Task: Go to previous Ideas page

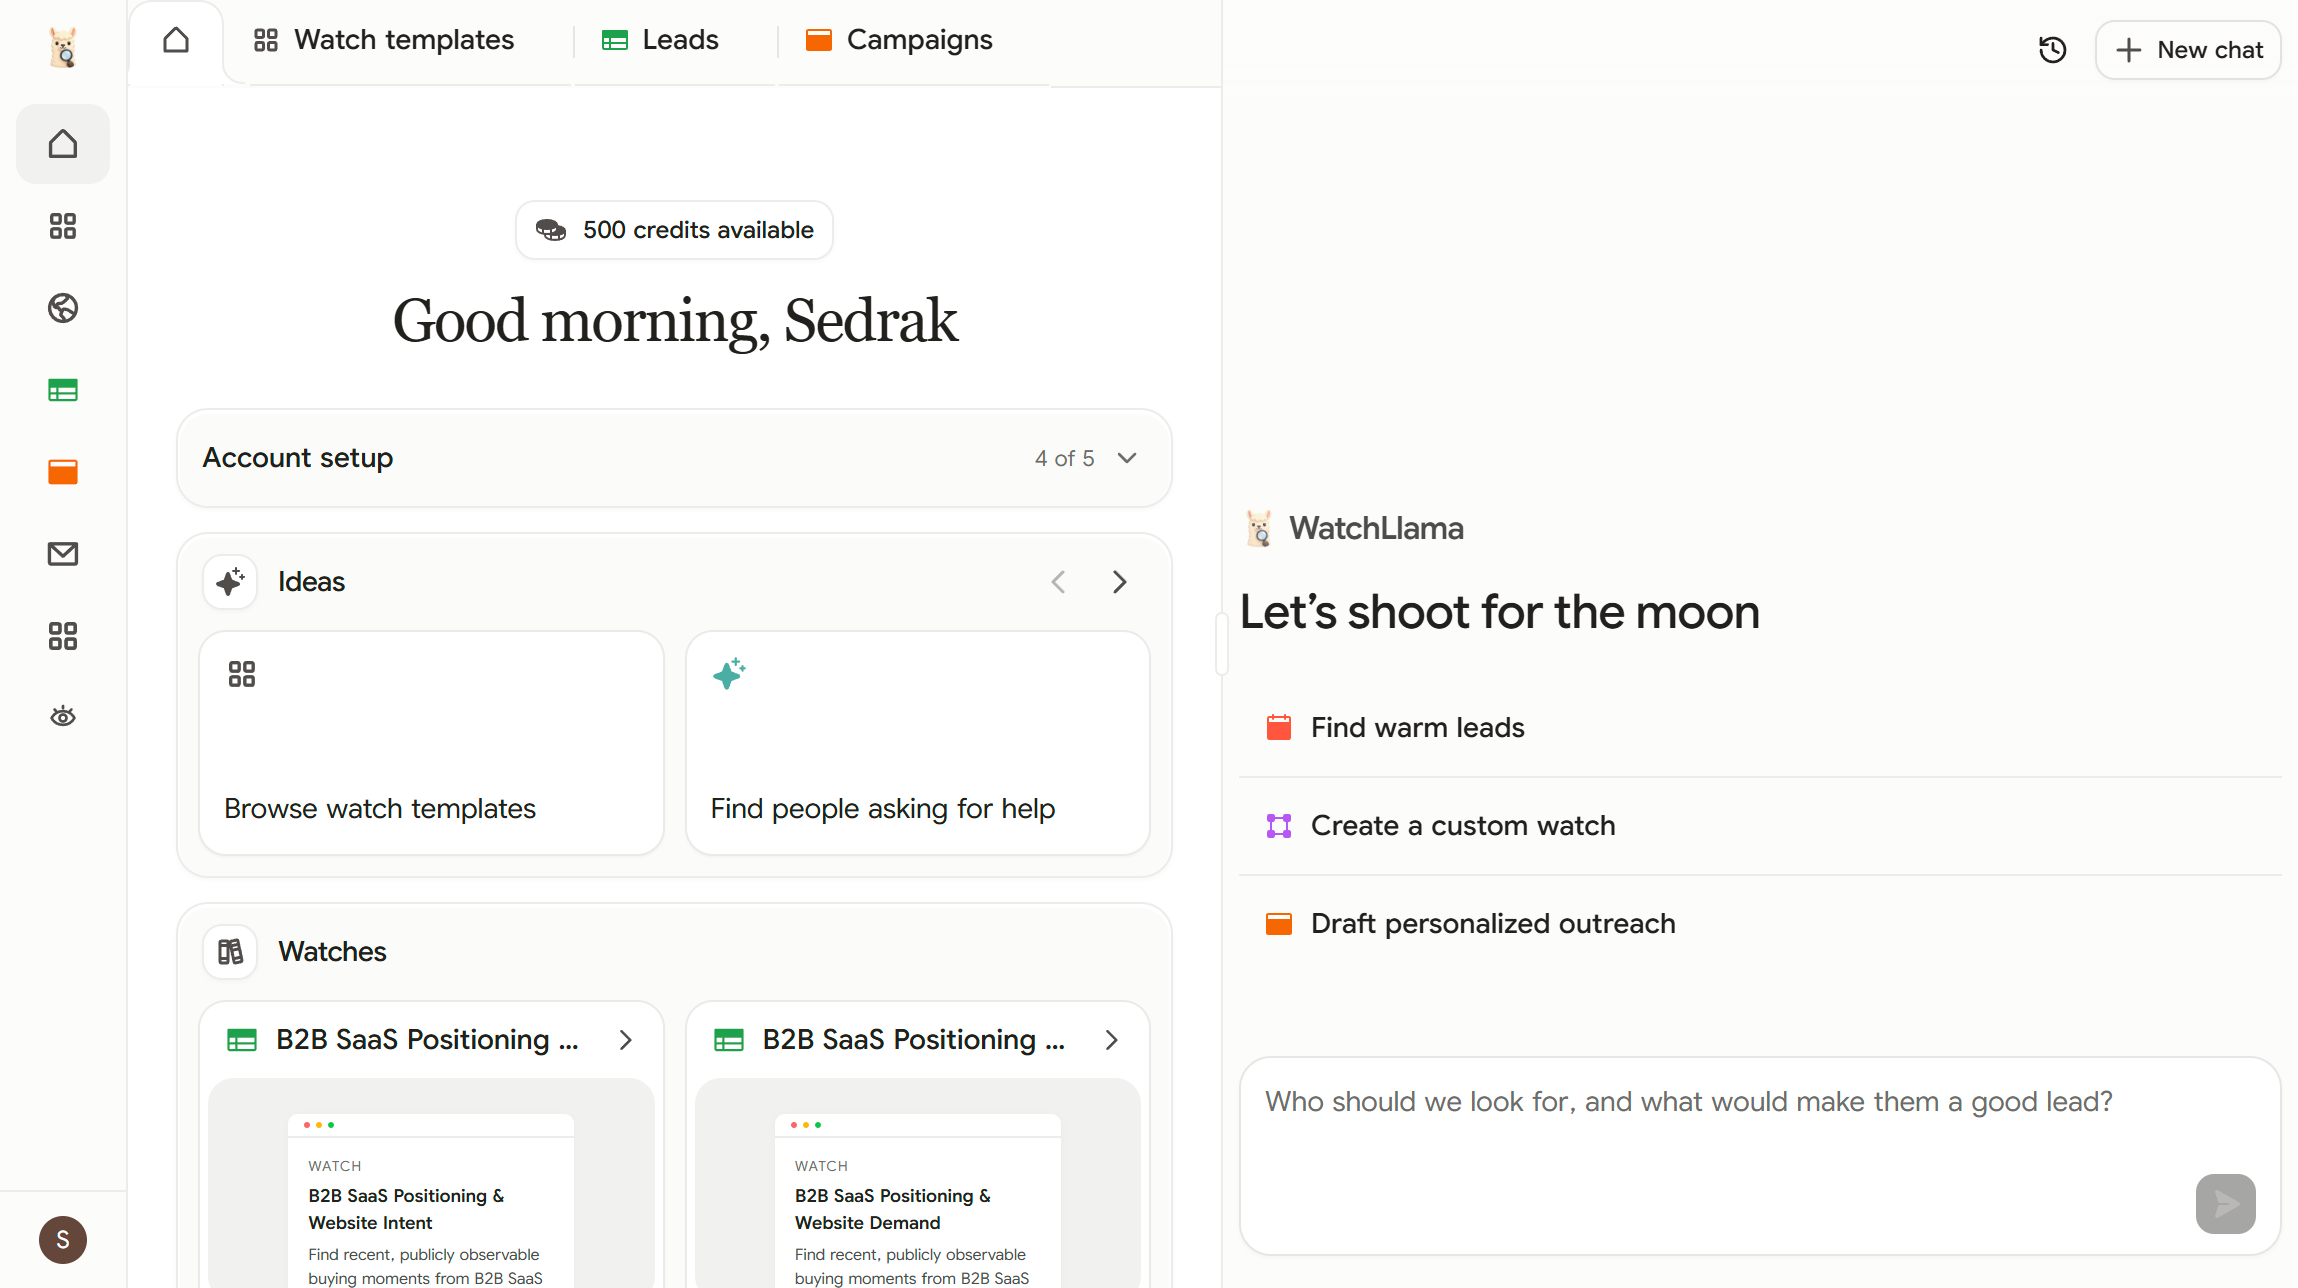Action: coord(1058,582)
